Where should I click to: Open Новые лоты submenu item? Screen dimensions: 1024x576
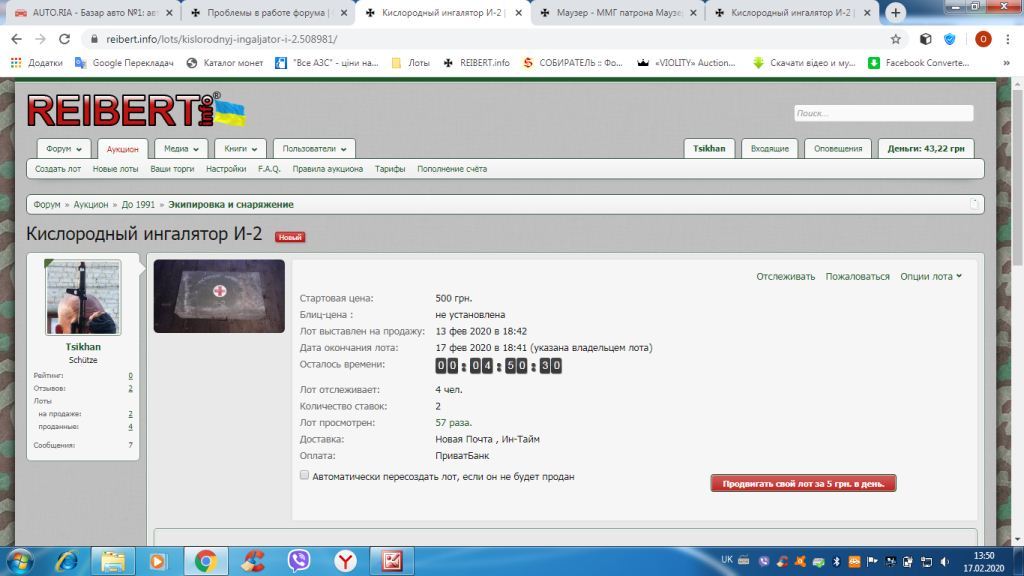click(x=116, y=169)
